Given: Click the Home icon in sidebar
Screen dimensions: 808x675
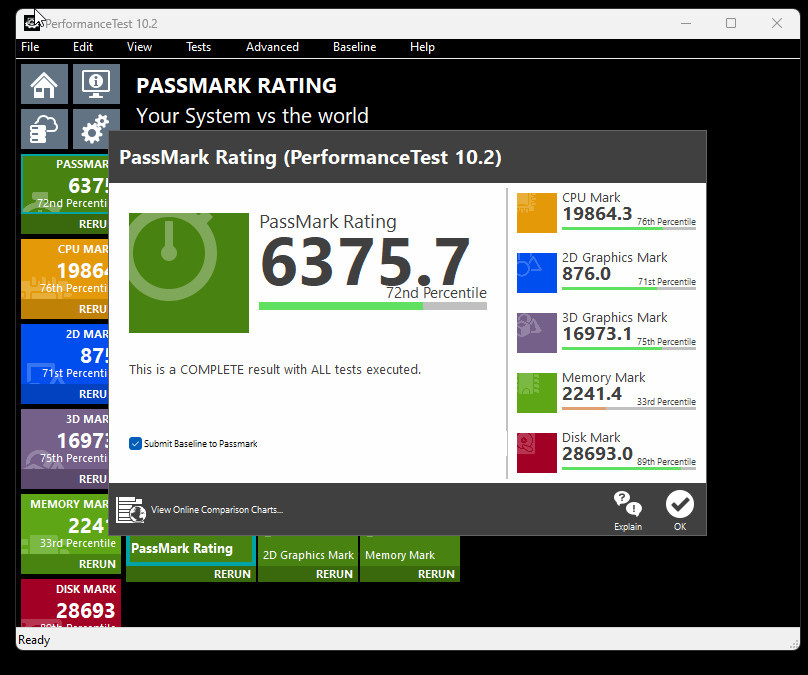Looking at the screenshot, I should click(x=44, y=84).
